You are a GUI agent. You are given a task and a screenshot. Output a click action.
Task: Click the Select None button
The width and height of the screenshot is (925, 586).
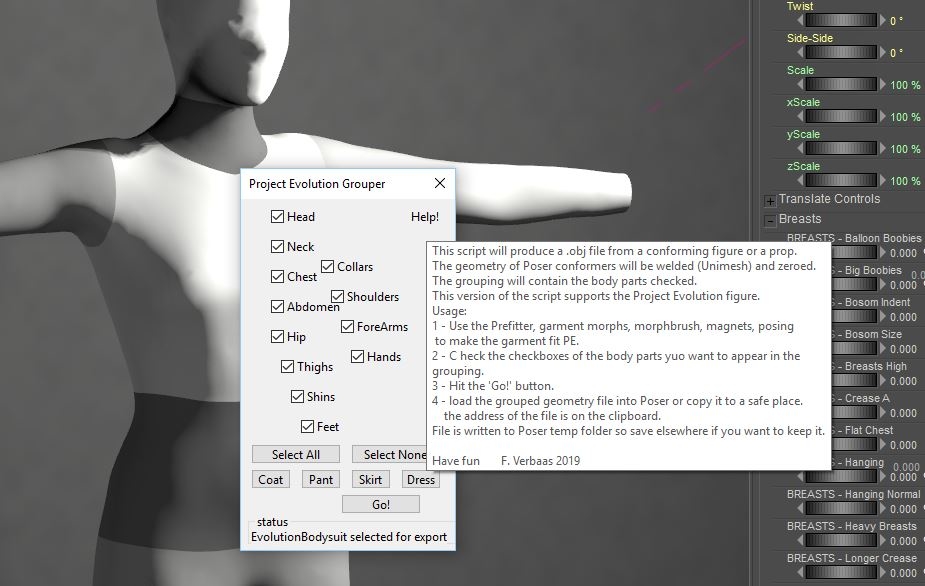(x=389, y=454)
